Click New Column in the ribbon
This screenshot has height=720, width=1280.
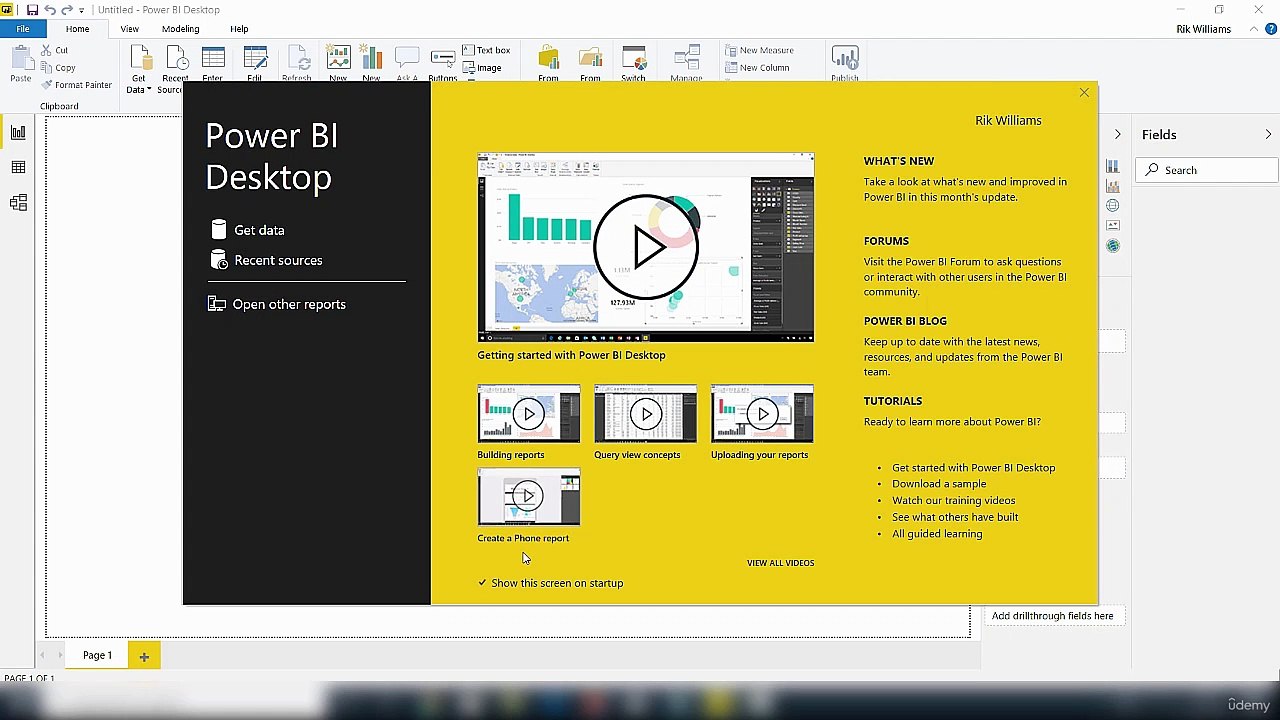(x=756, y=68)
